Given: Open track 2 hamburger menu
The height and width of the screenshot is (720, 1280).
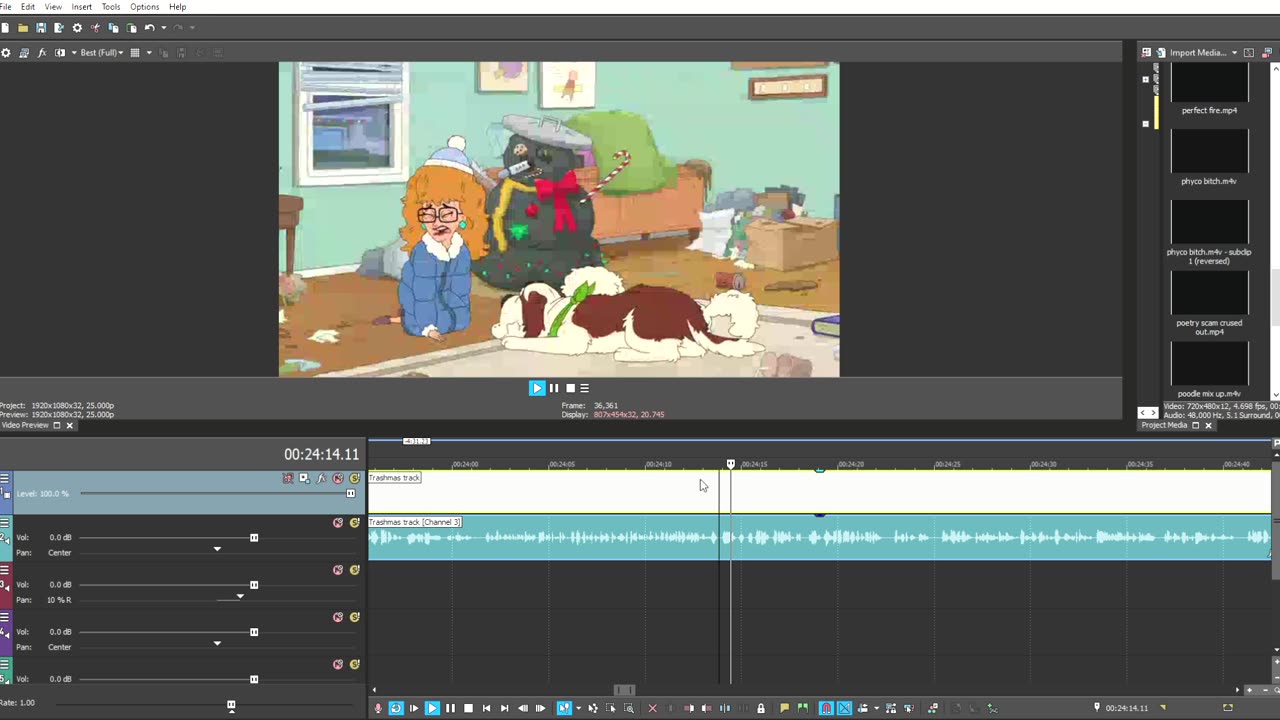Looking at the screenshot, I should point(5,522).
